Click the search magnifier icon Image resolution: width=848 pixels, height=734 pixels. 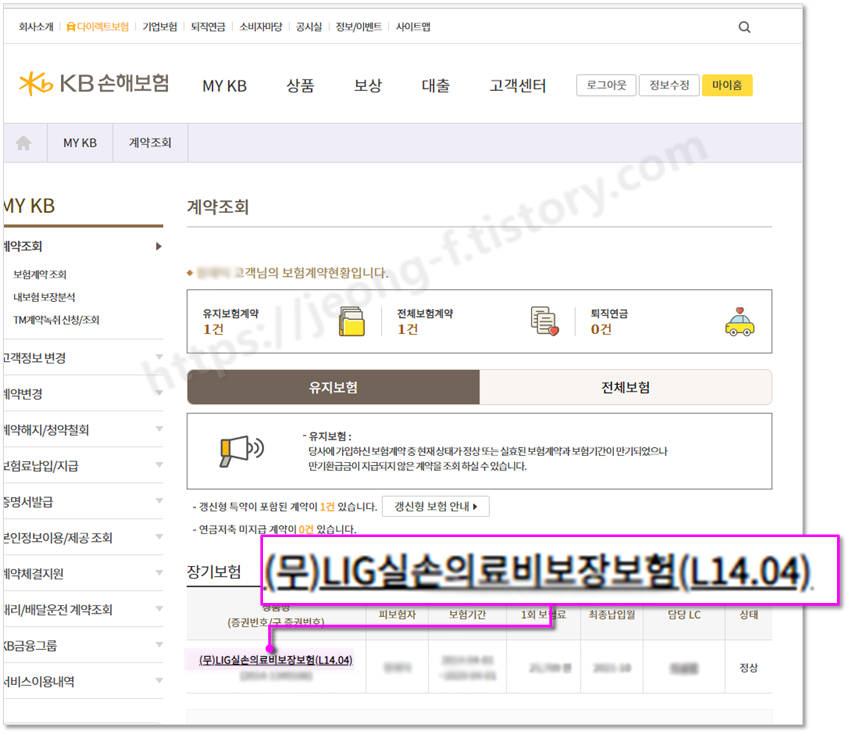click(744, 27)
